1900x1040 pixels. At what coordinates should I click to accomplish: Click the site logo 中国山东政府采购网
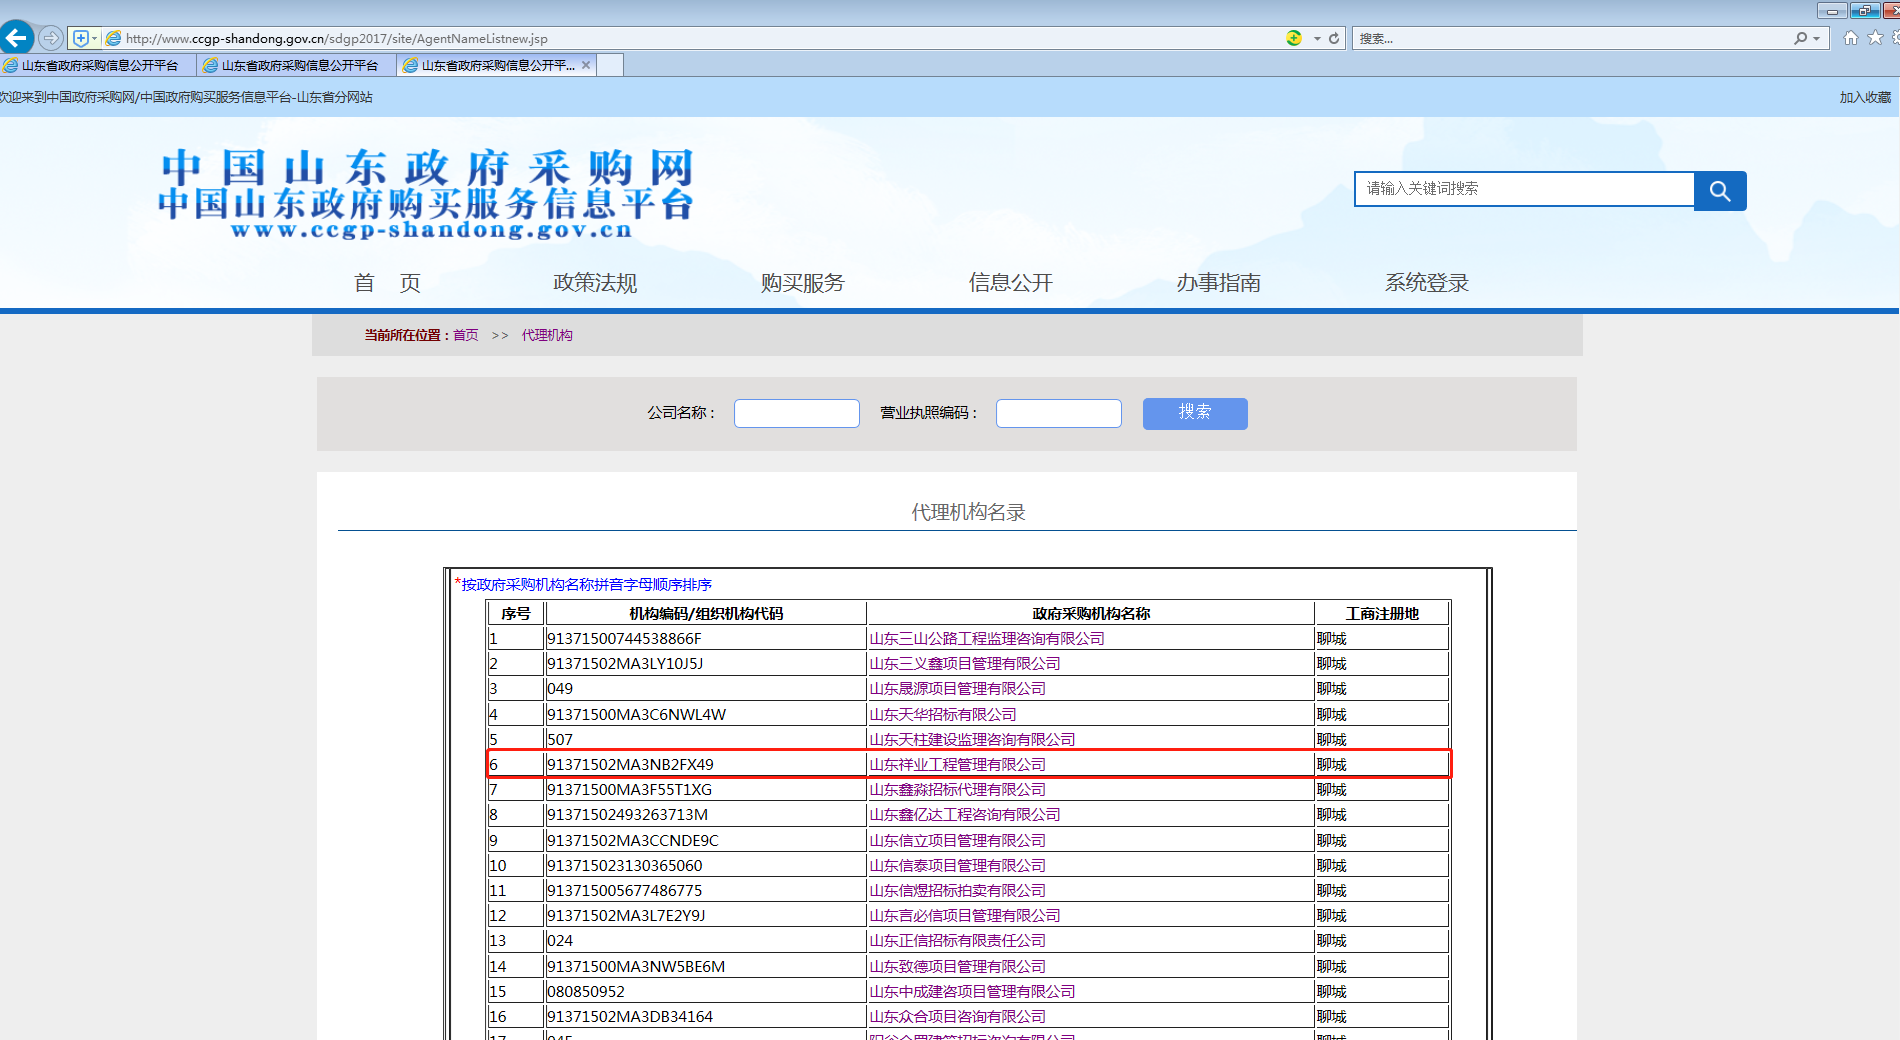point(426,194)
